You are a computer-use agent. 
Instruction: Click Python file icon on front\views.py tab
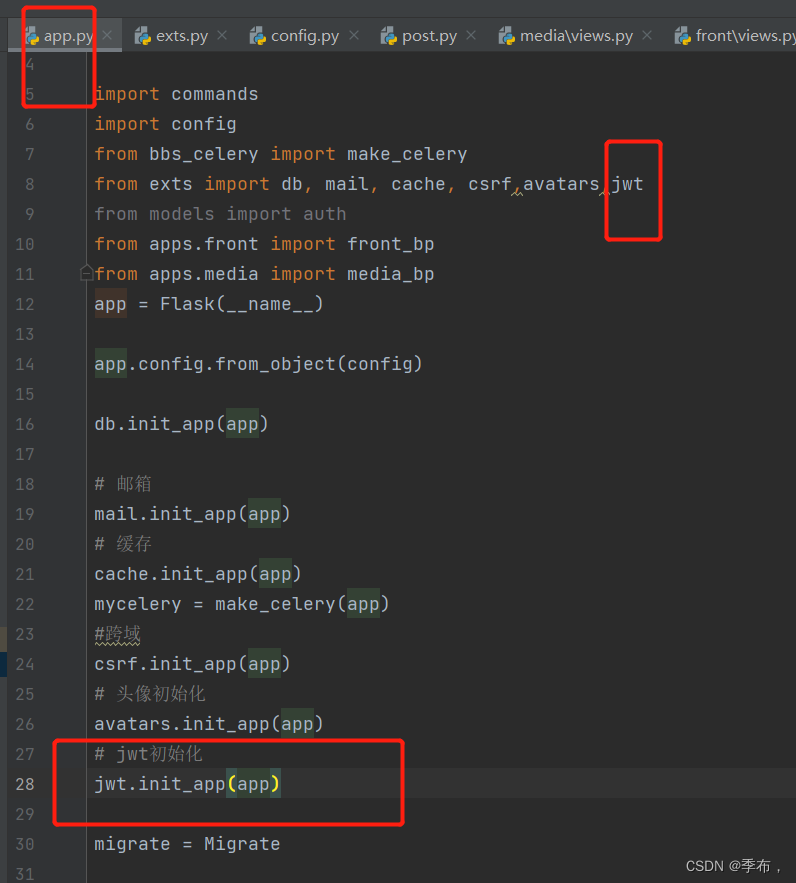tap(683, 36)
